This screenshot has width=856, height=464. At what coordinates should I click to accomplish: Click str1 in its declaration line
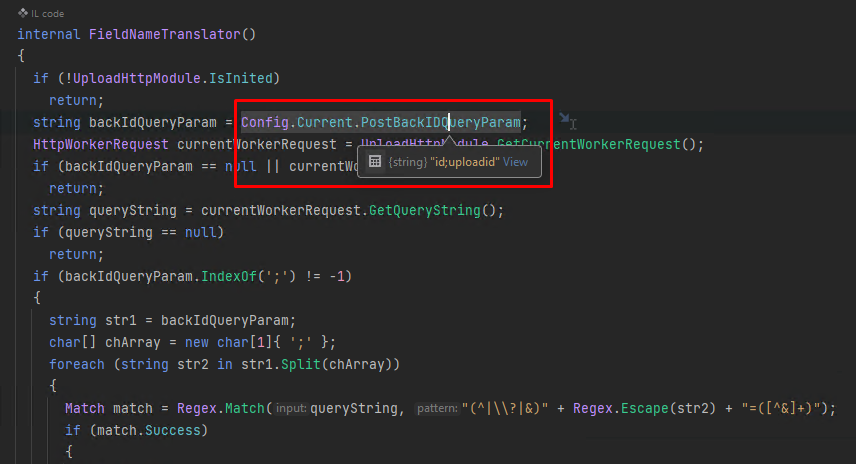tap(121, 320)
